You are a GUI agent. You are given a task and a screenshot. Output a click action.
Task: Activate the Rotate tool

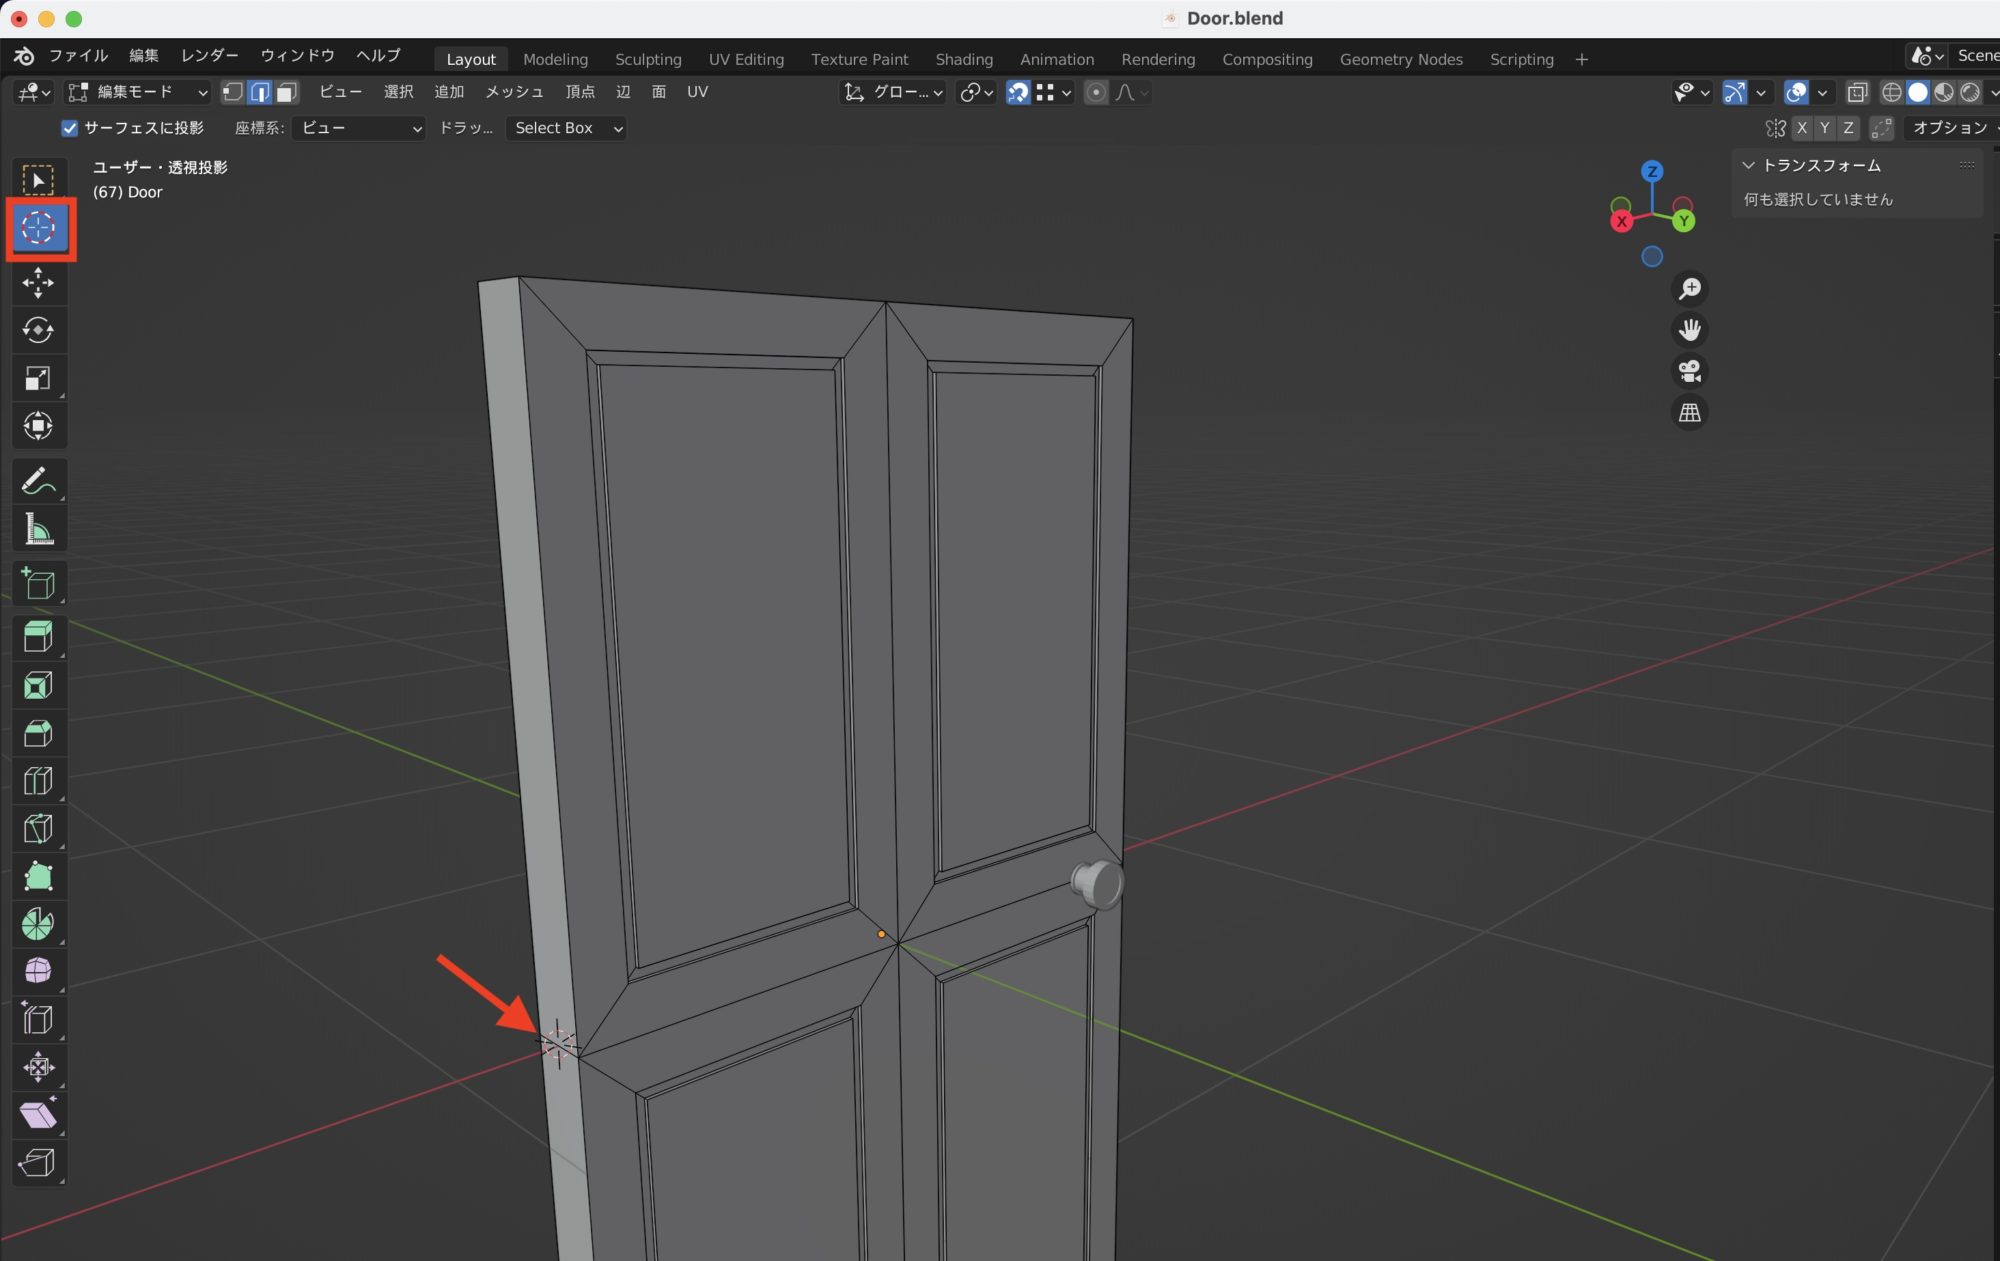click(38, 330)
